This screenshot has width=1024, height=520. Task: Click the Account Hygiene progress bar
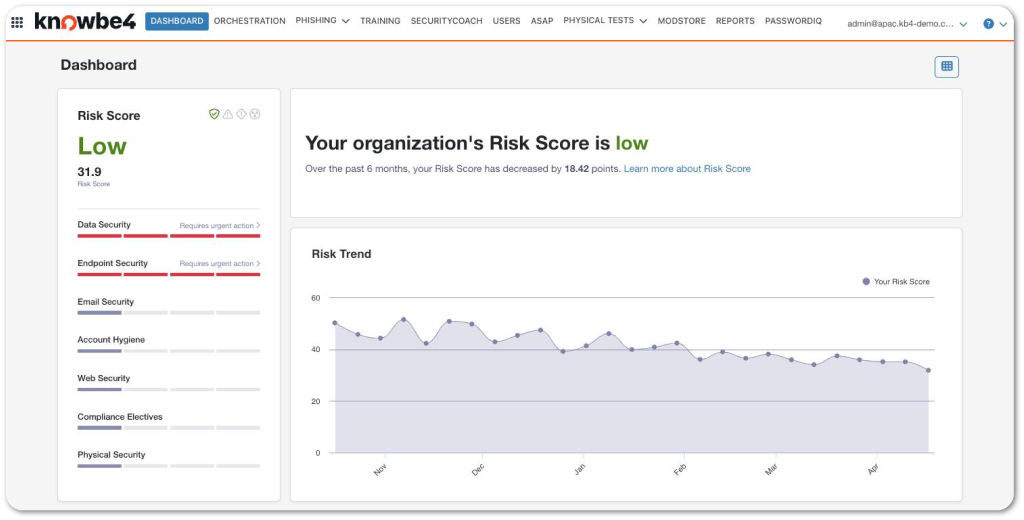click(x=168, y=351)
